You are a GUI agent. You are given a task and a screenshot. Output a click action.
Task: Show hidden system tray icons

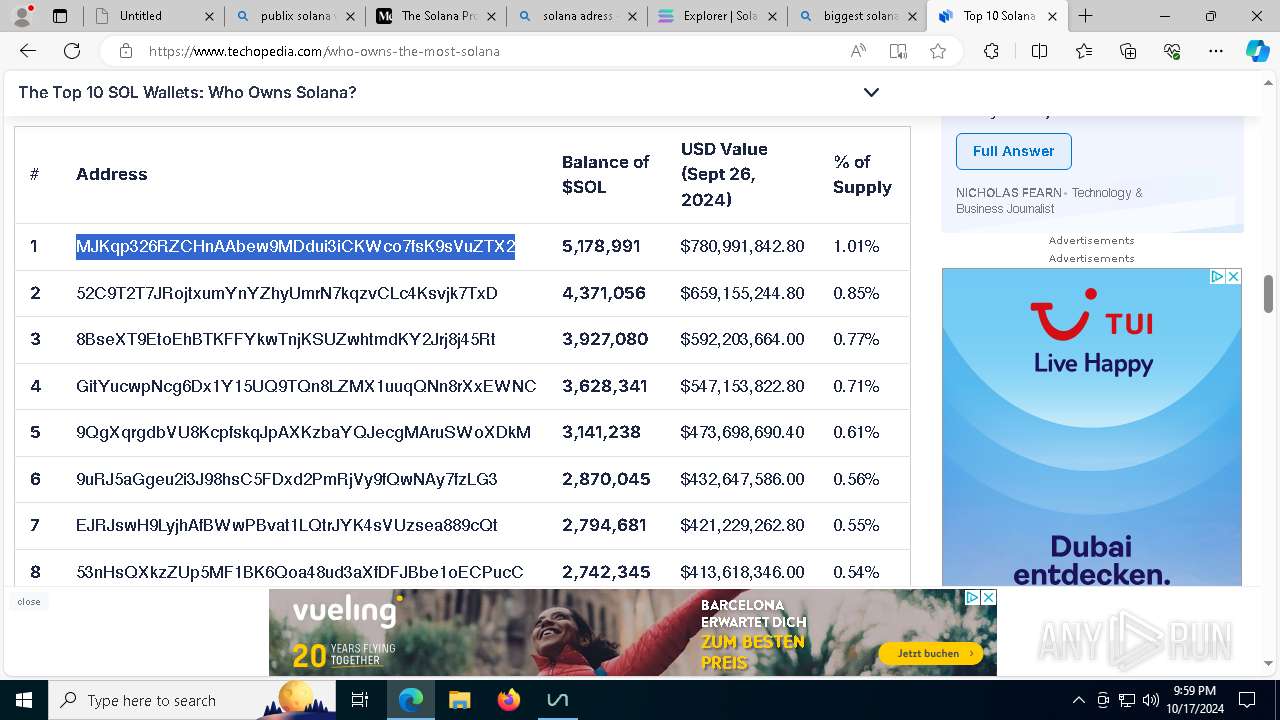[1078, 700]
